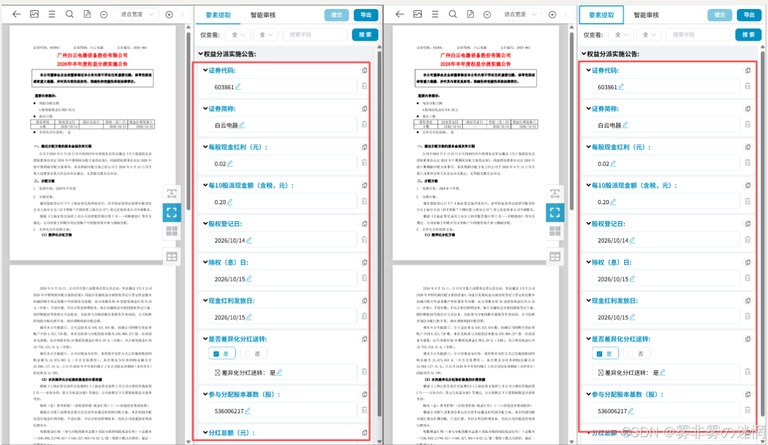This screenshot has height=445, width=768.
Task: Delete the 603861 value in left panel
Action: coord(364,86)
